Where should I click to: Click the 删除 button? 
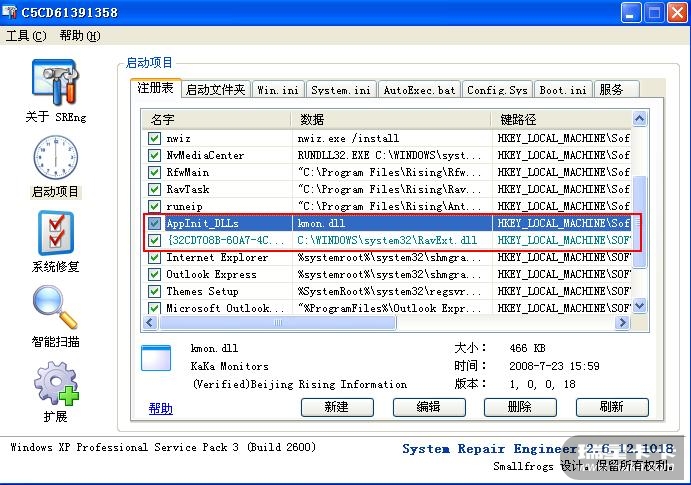(520, 407)
